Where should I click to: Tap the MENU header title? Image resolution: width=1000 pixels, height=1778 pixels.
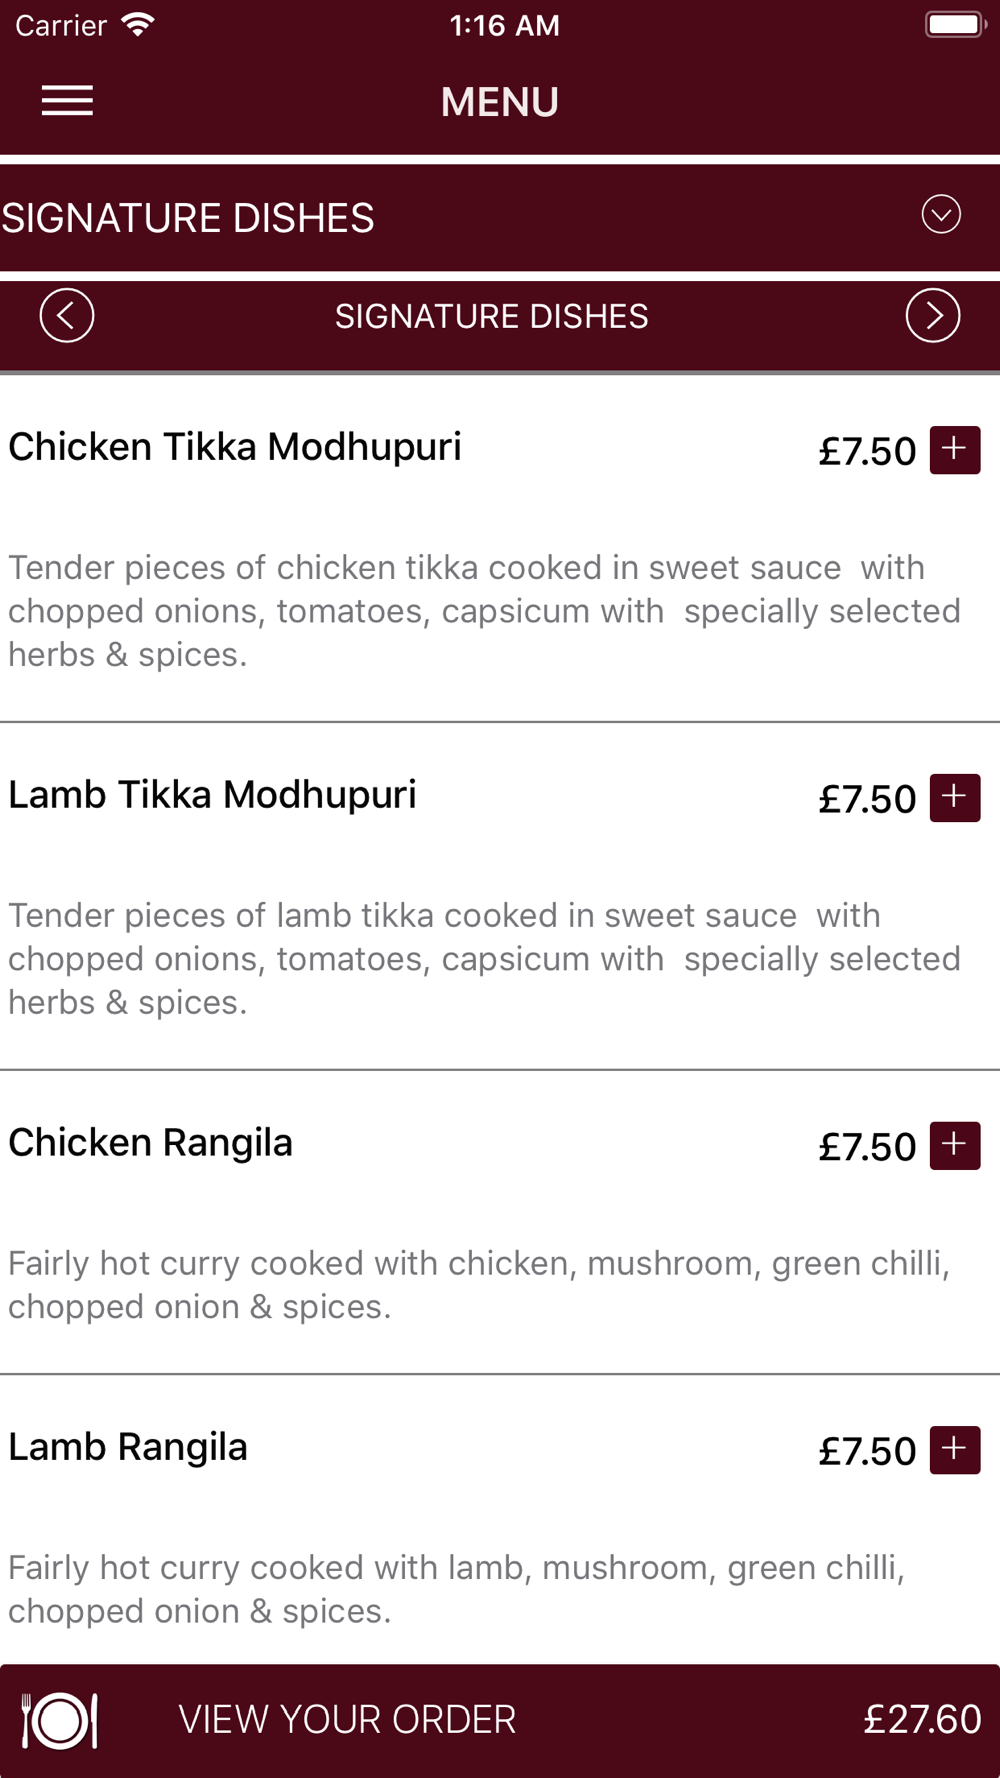coord(499,102)
